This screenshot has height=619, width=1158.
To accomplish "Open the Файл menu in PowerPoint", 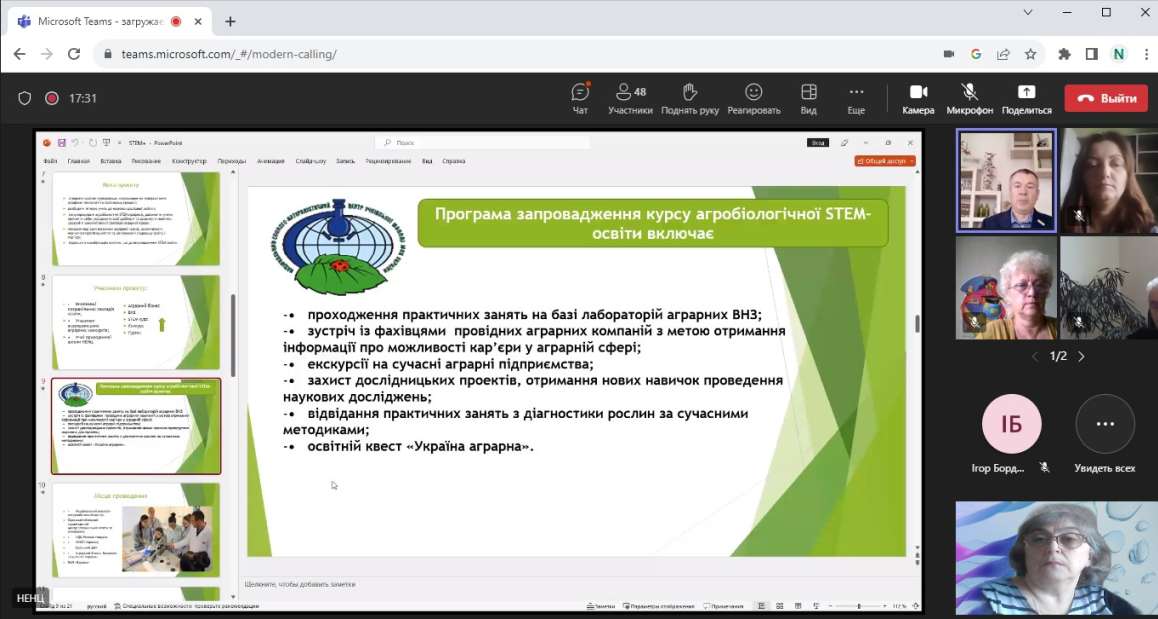I will point(50,161).
